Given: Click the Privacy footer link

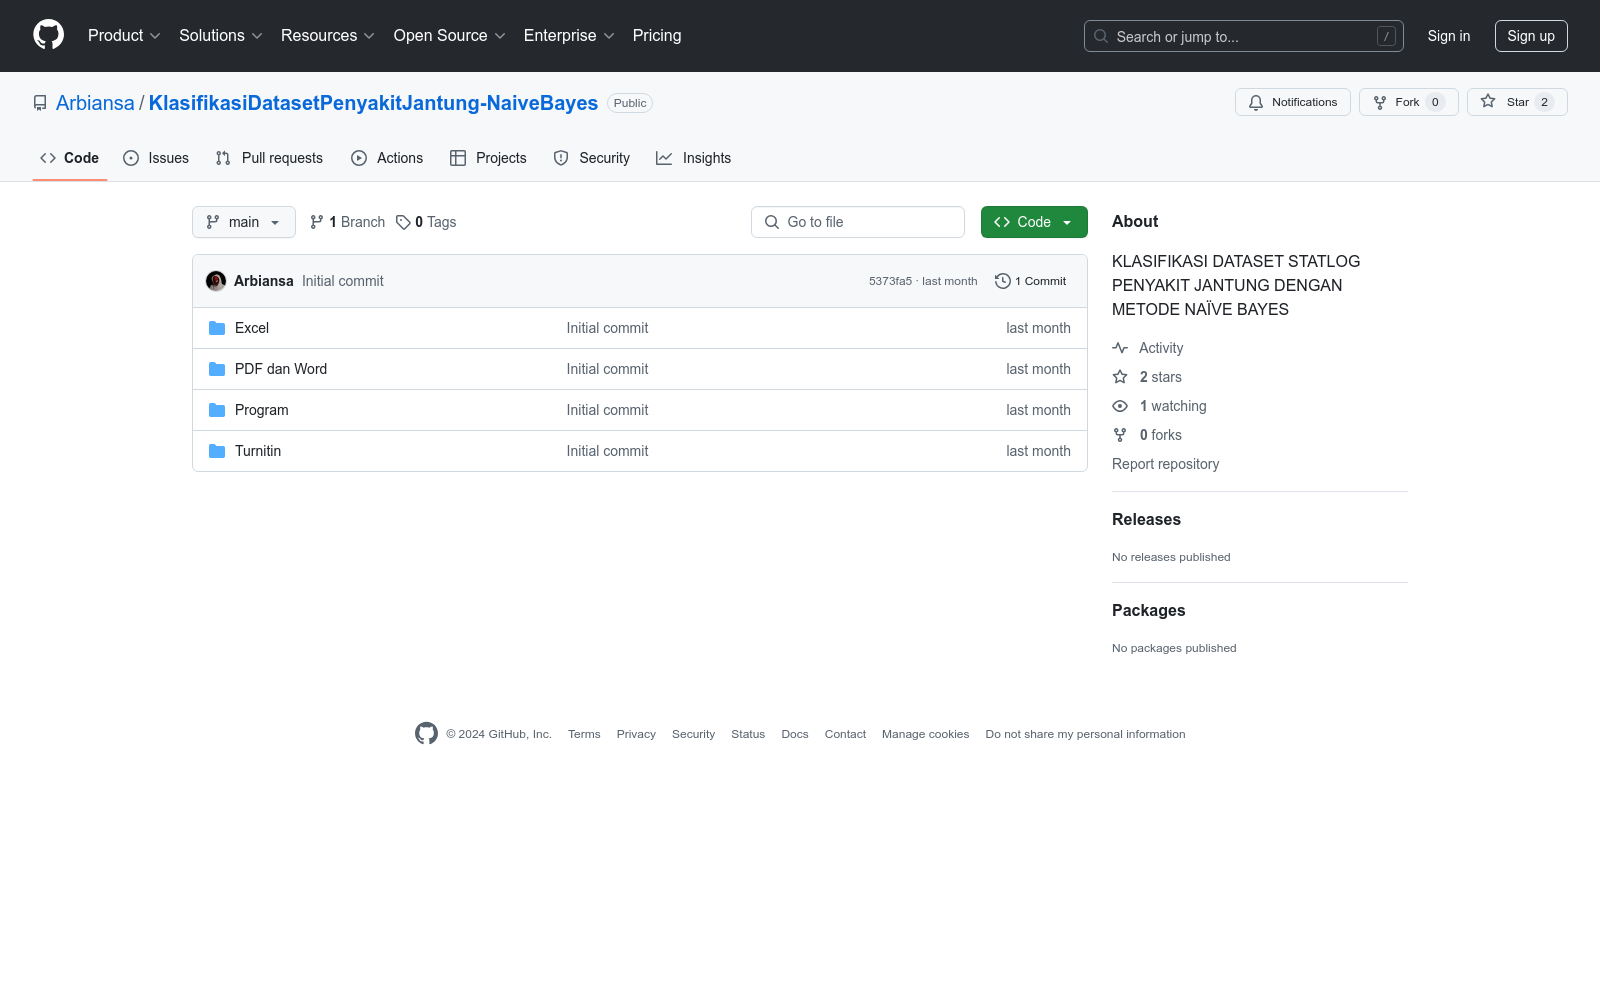Looking at the screenshot, I should click(636, 734).
